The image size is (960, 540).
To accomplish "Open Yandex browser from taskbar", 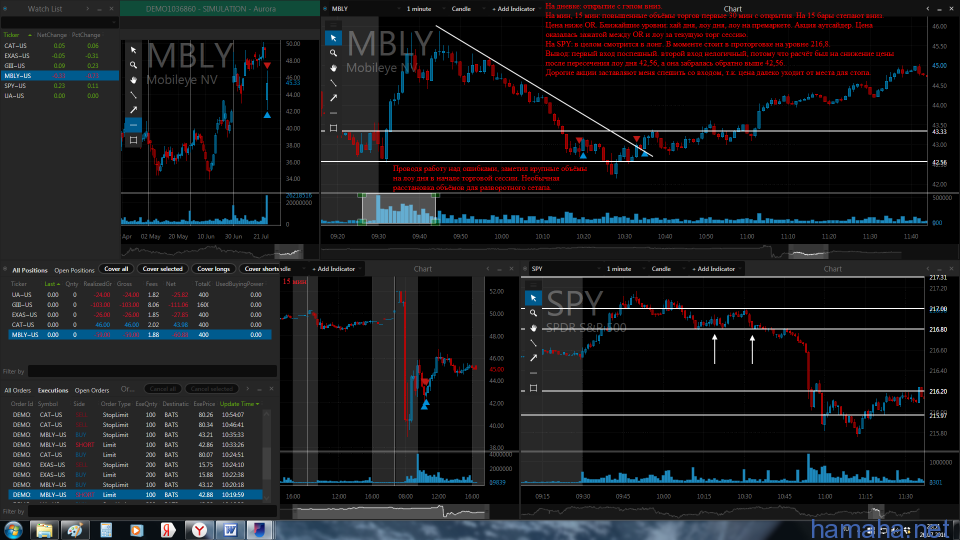I will (199, 530).
